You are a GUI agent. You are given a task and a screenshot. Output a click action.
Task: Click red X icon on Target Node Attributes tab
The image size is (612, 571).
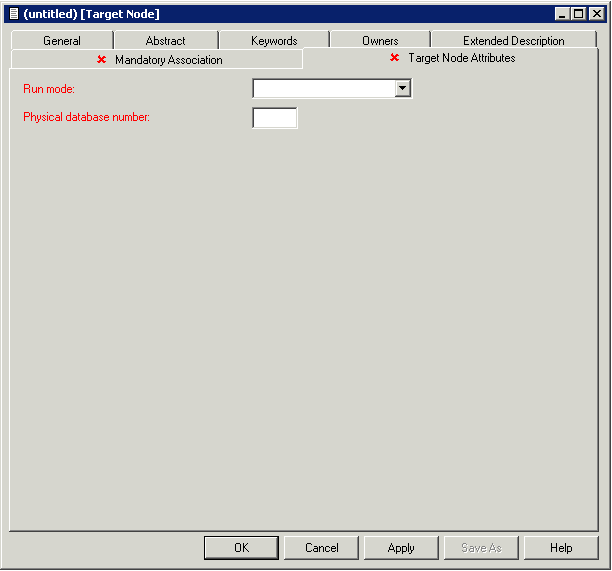[x=394, y=58]
